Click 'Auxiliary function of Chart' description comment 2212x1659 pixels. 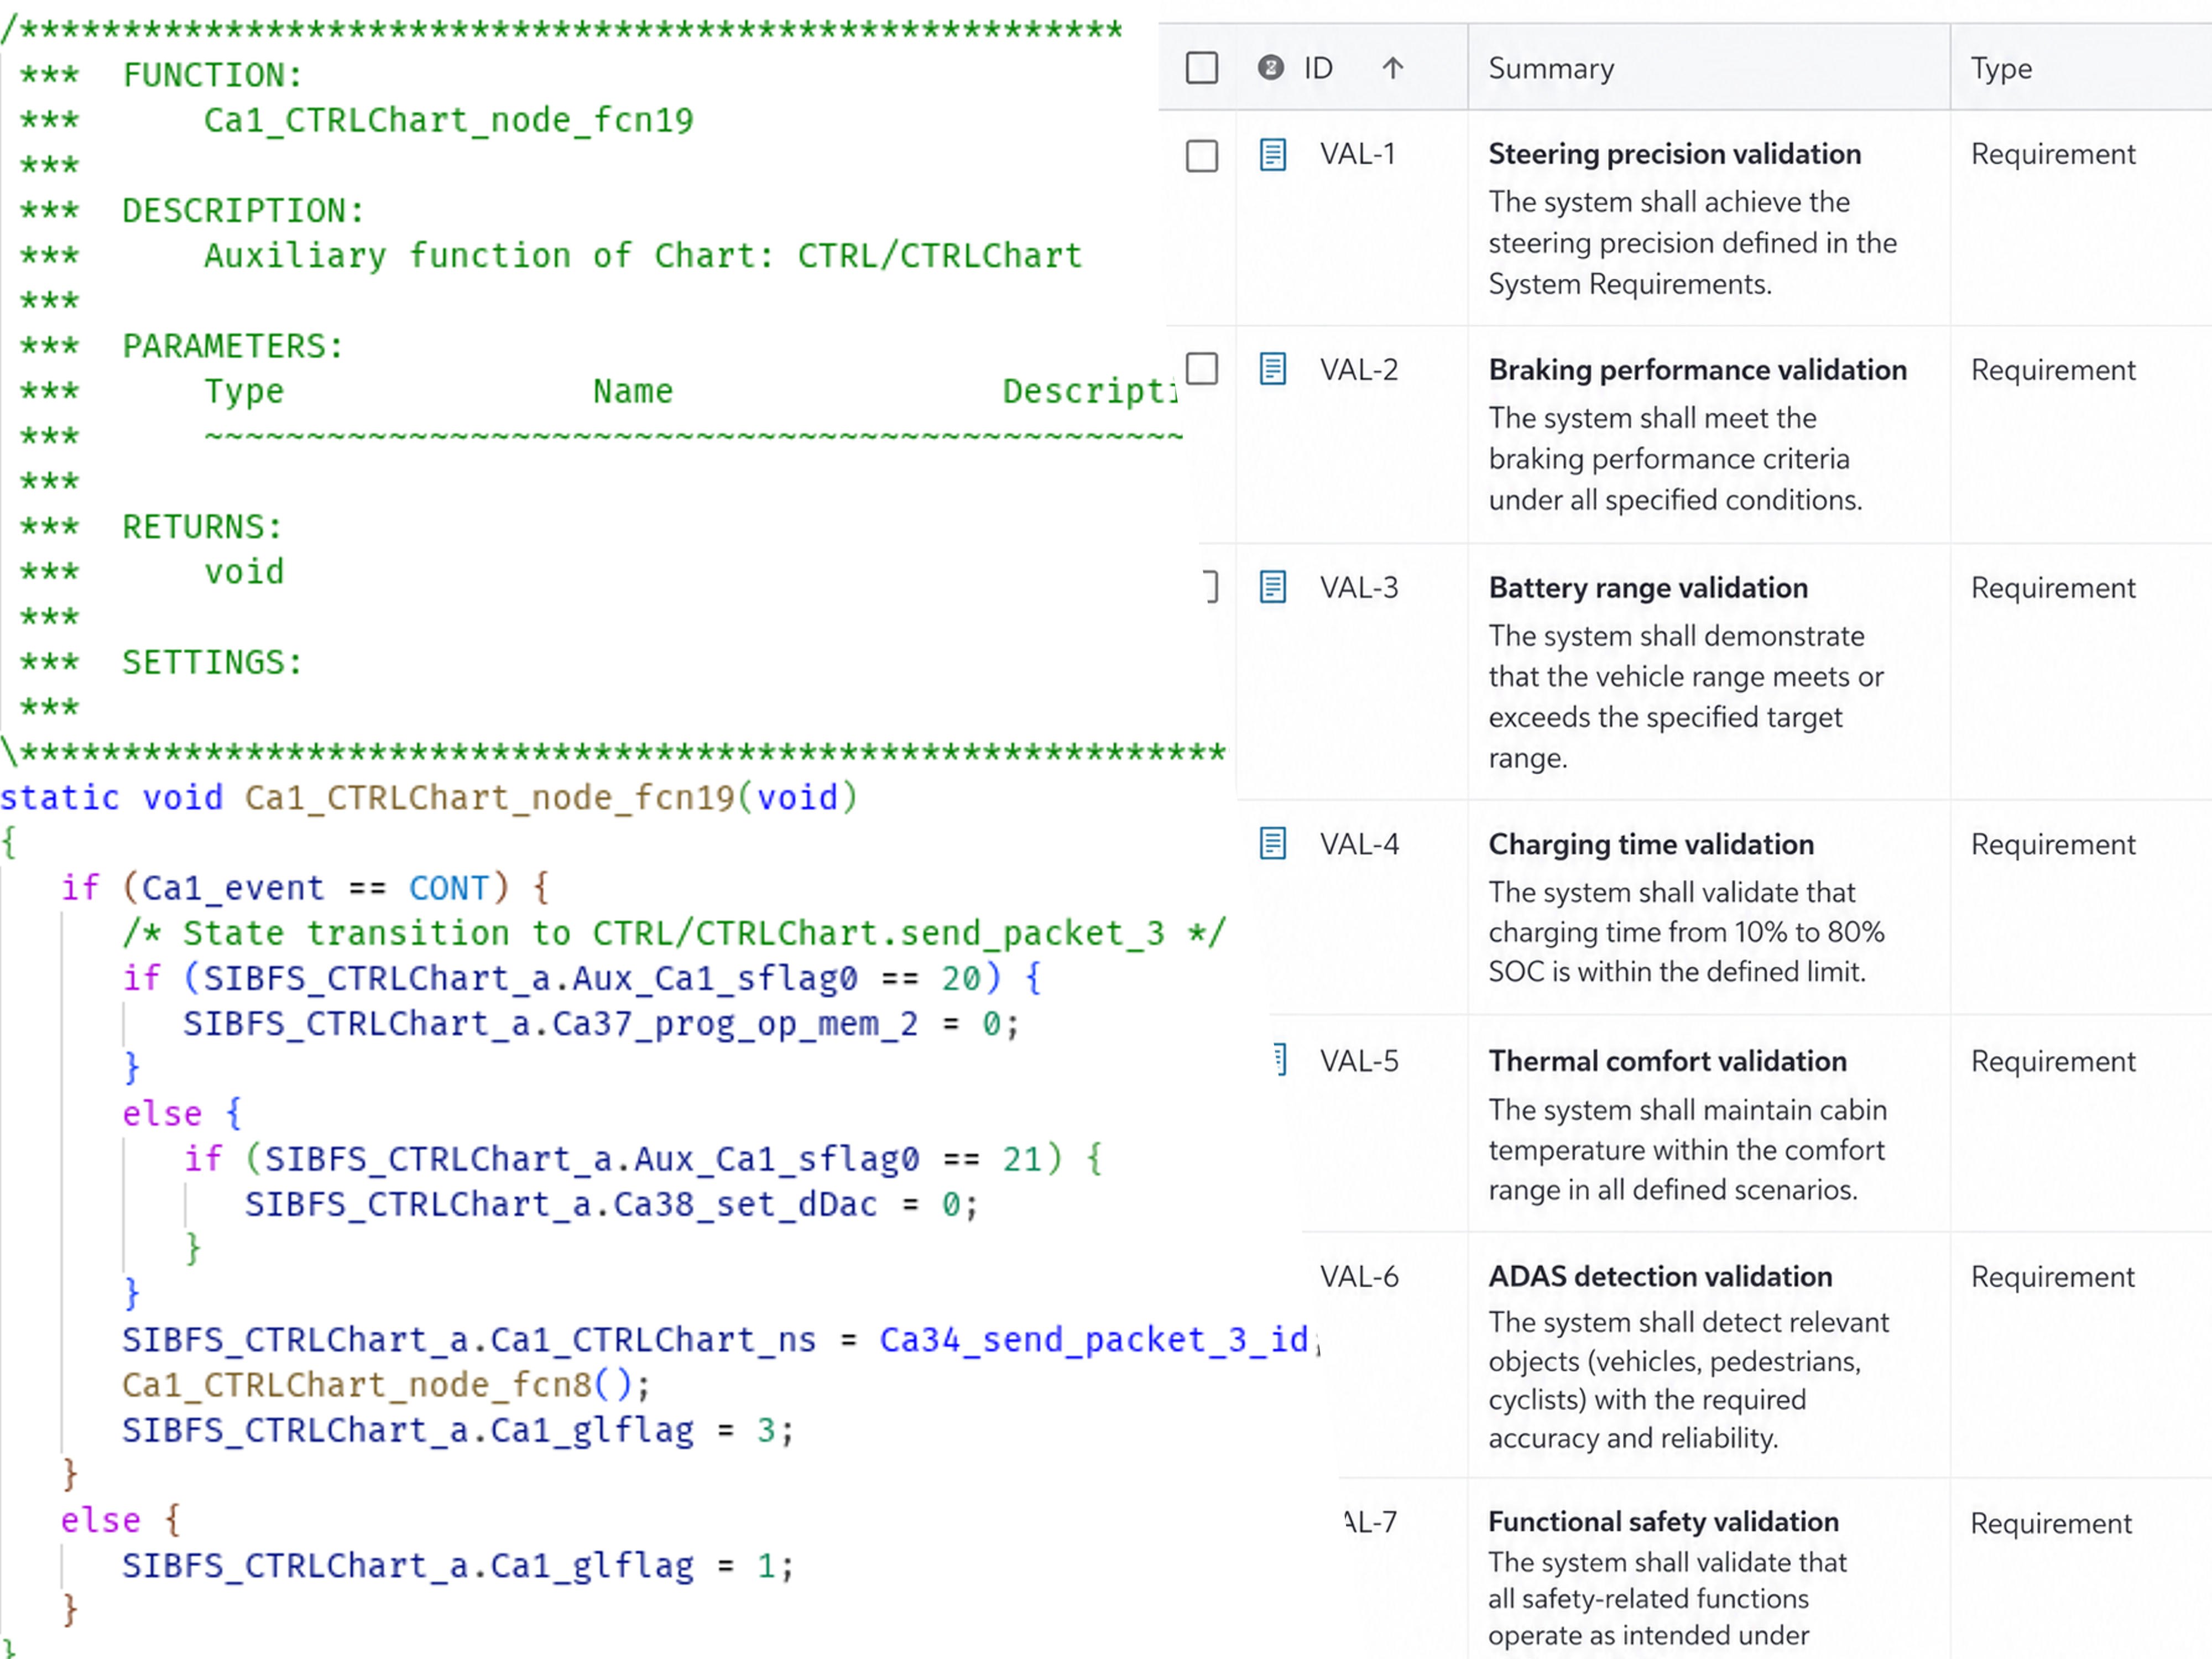pos(643,256)
